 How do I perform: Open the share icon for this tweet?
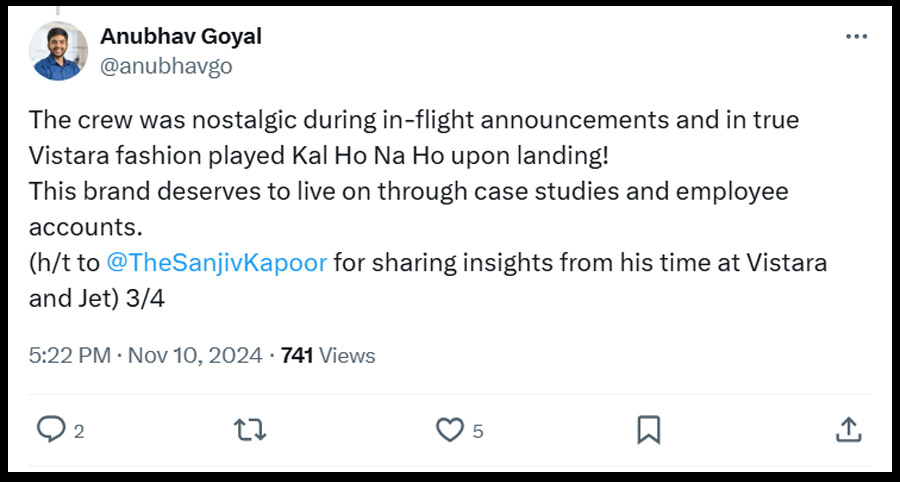click(848, 429)
